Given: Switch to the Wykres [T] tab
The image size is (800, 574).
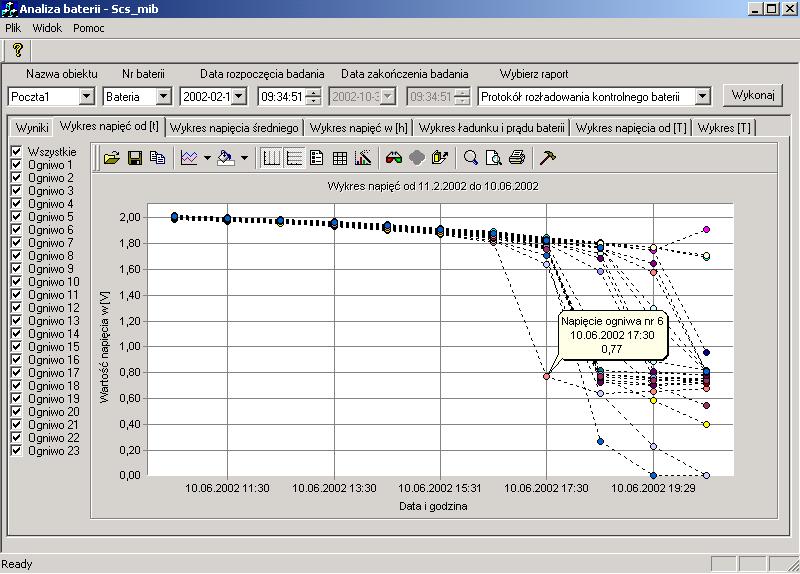Looking at the screenshot, I should (x=723, y=128).
